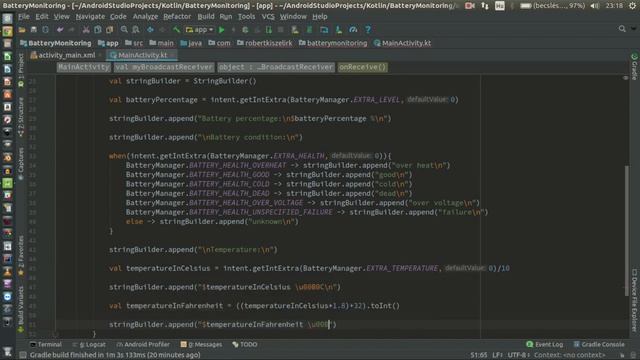Open the Code menu
This screenshot has width=640, height=360.
[118, 16]
